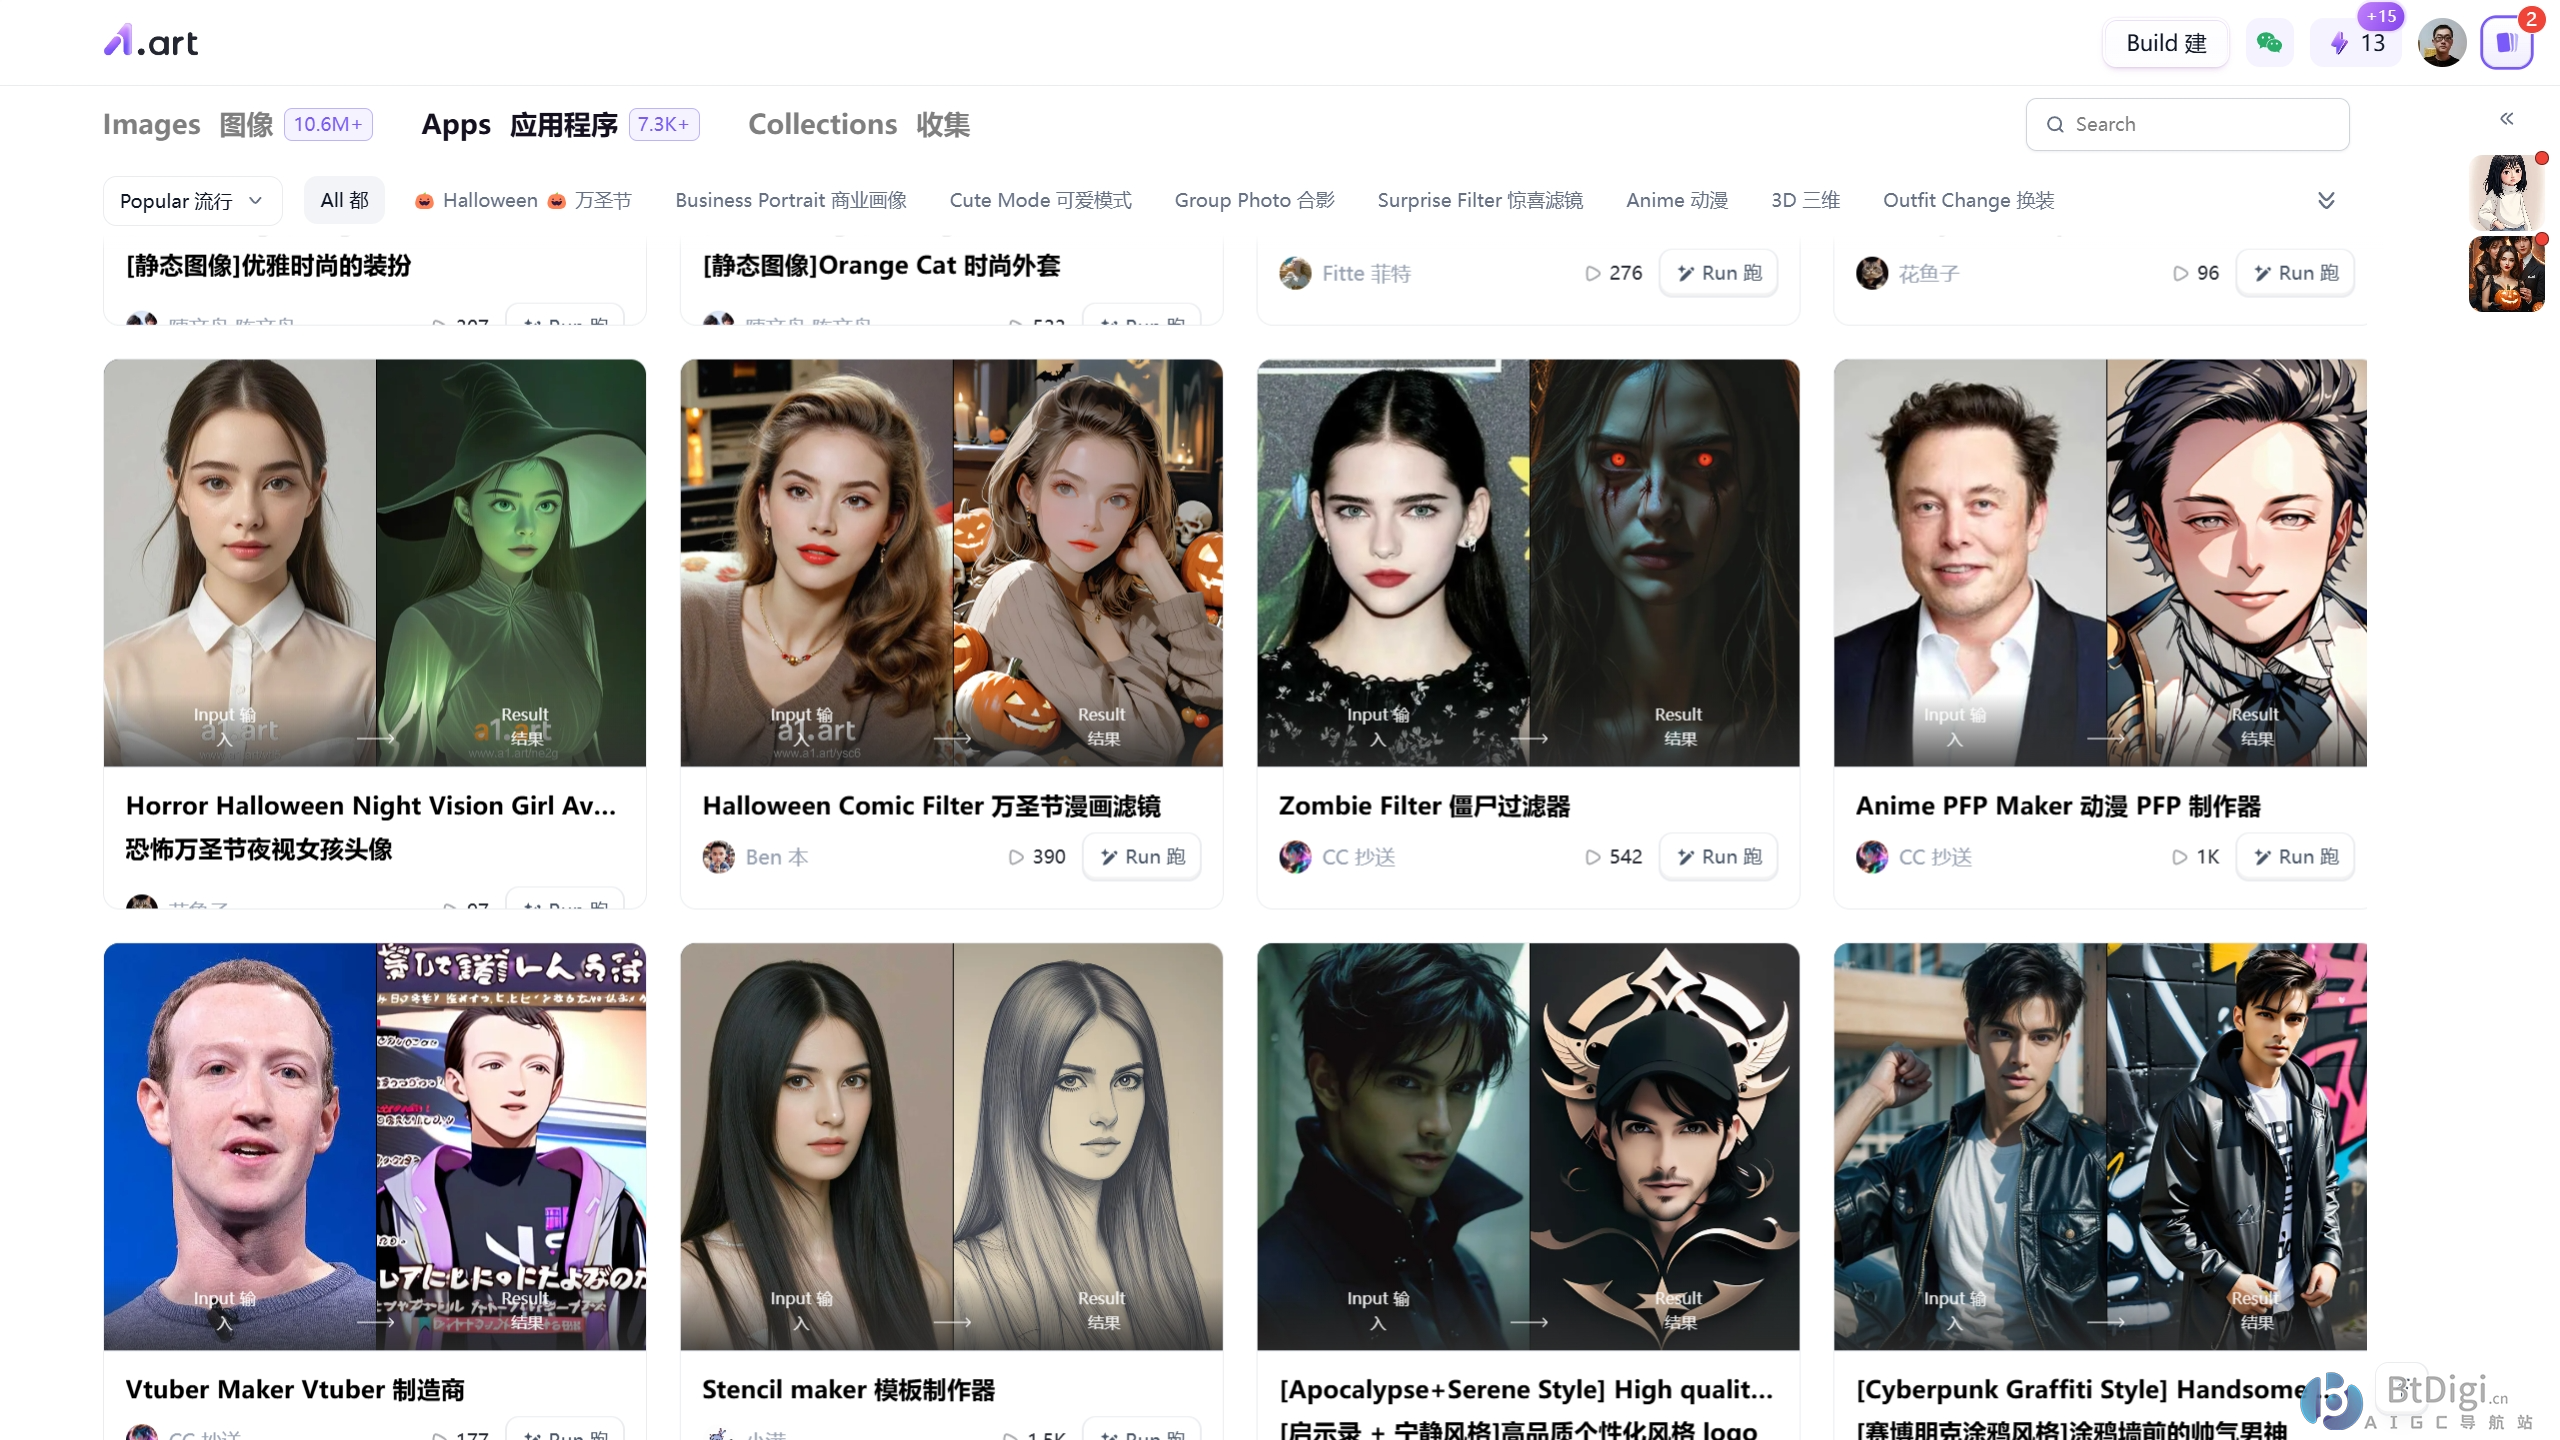This screenshot has height=1440, width=2560.
Task: Click the green WeChat icon
Action: 2269,43
